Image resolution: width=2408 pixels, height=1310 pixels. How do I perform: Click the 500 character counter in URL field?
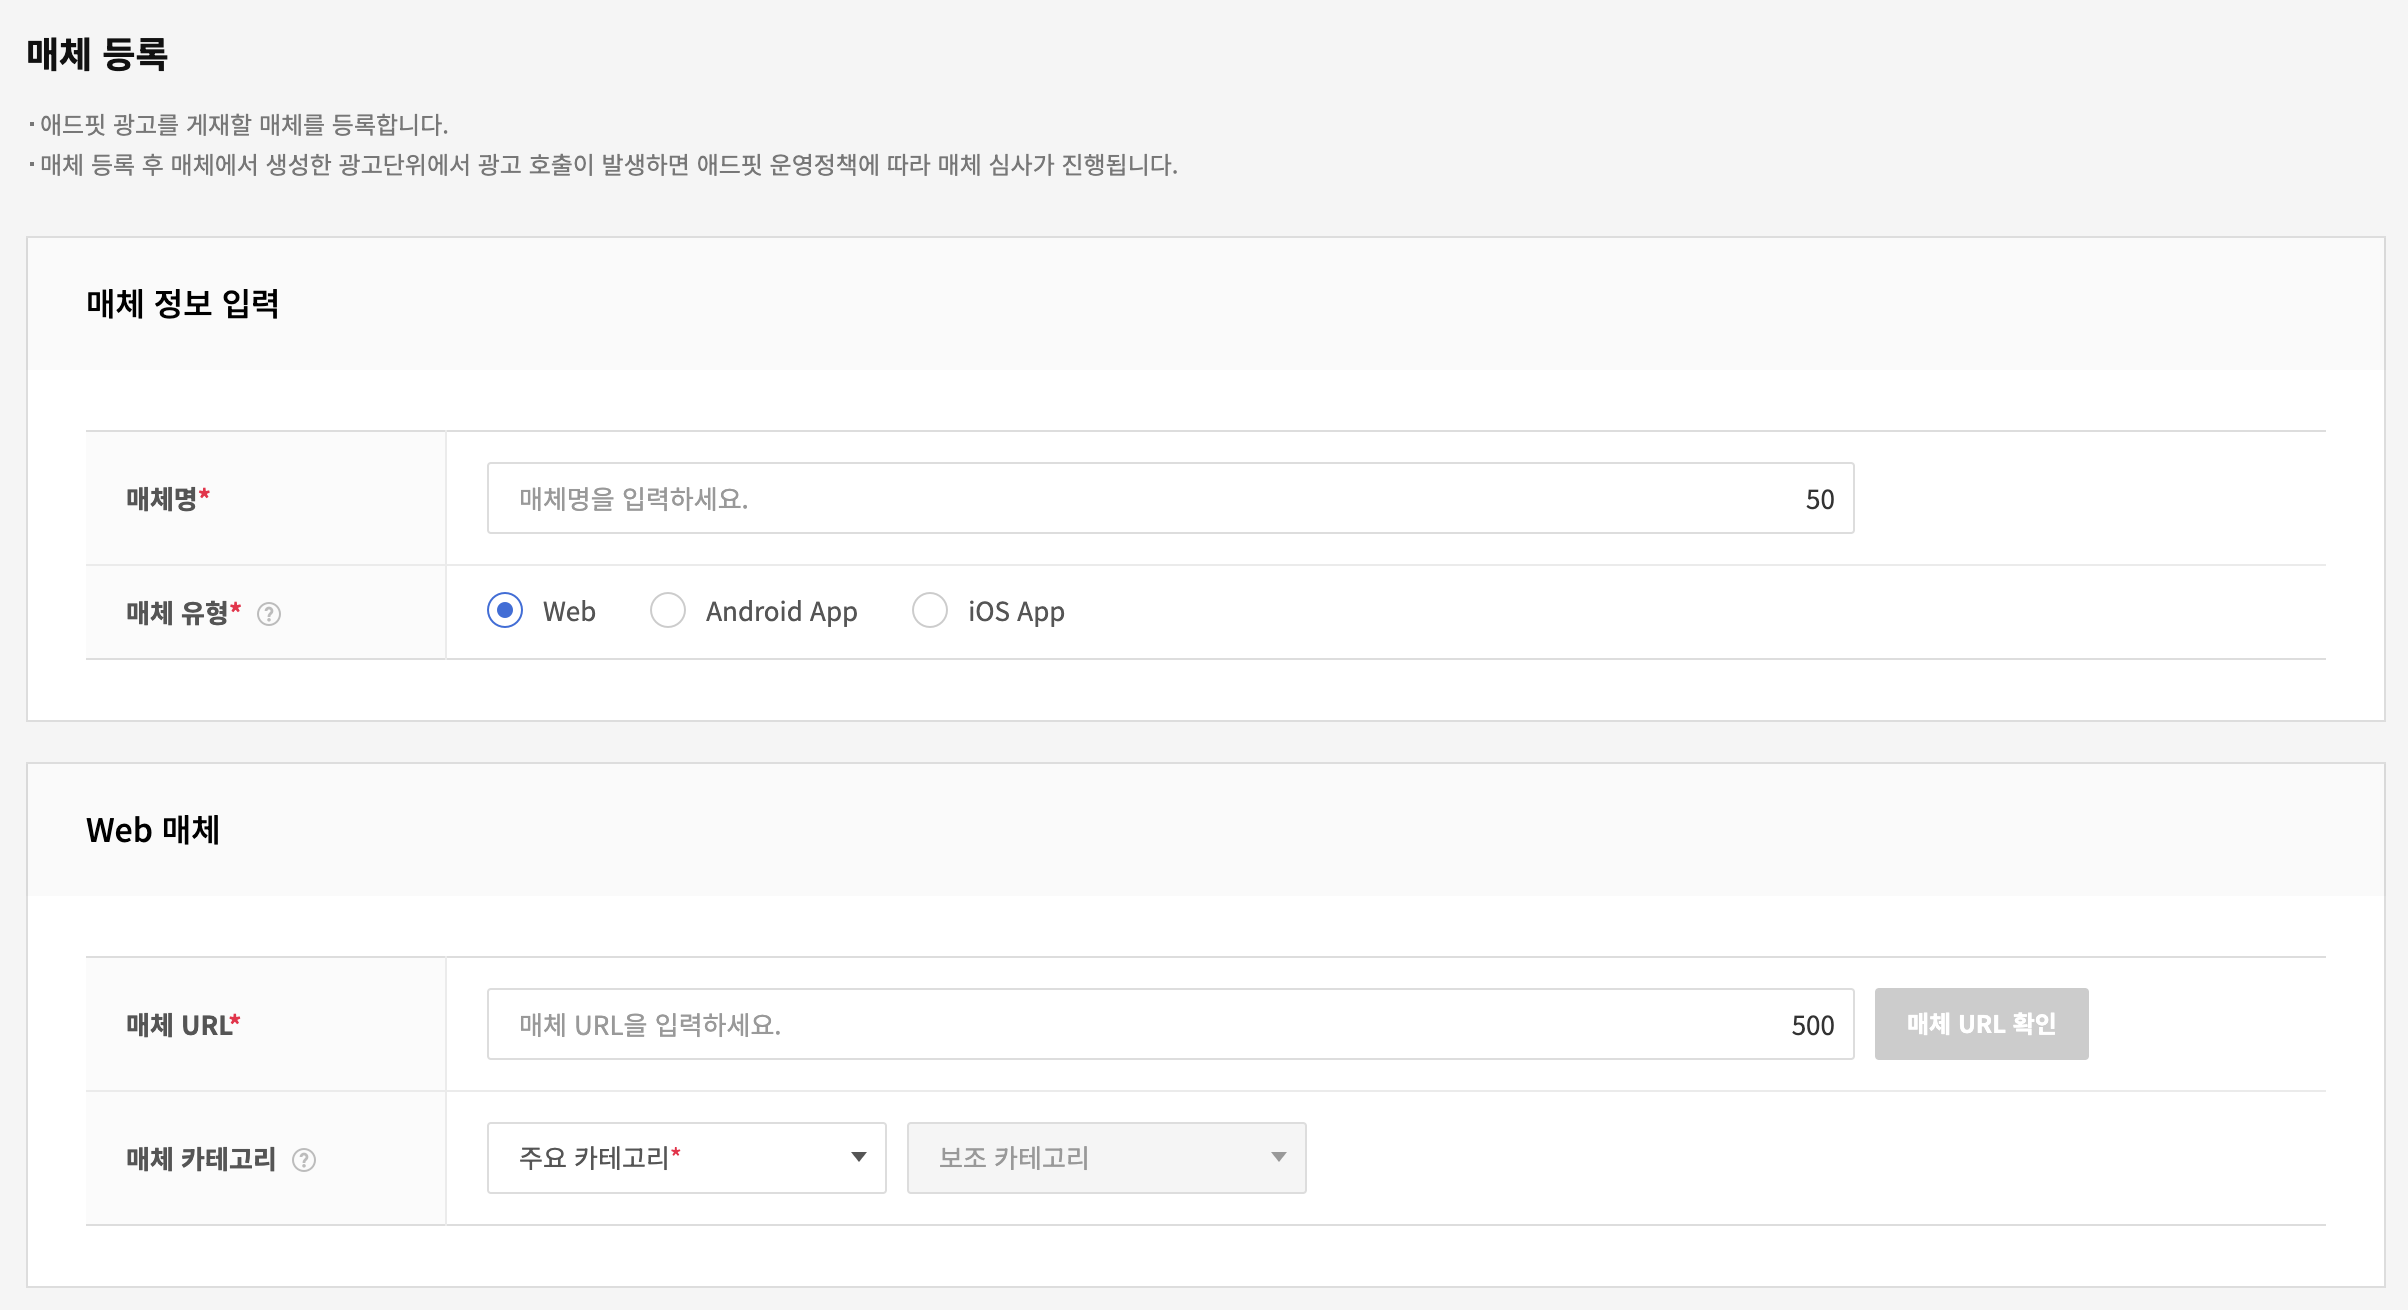(1812, 1025)
